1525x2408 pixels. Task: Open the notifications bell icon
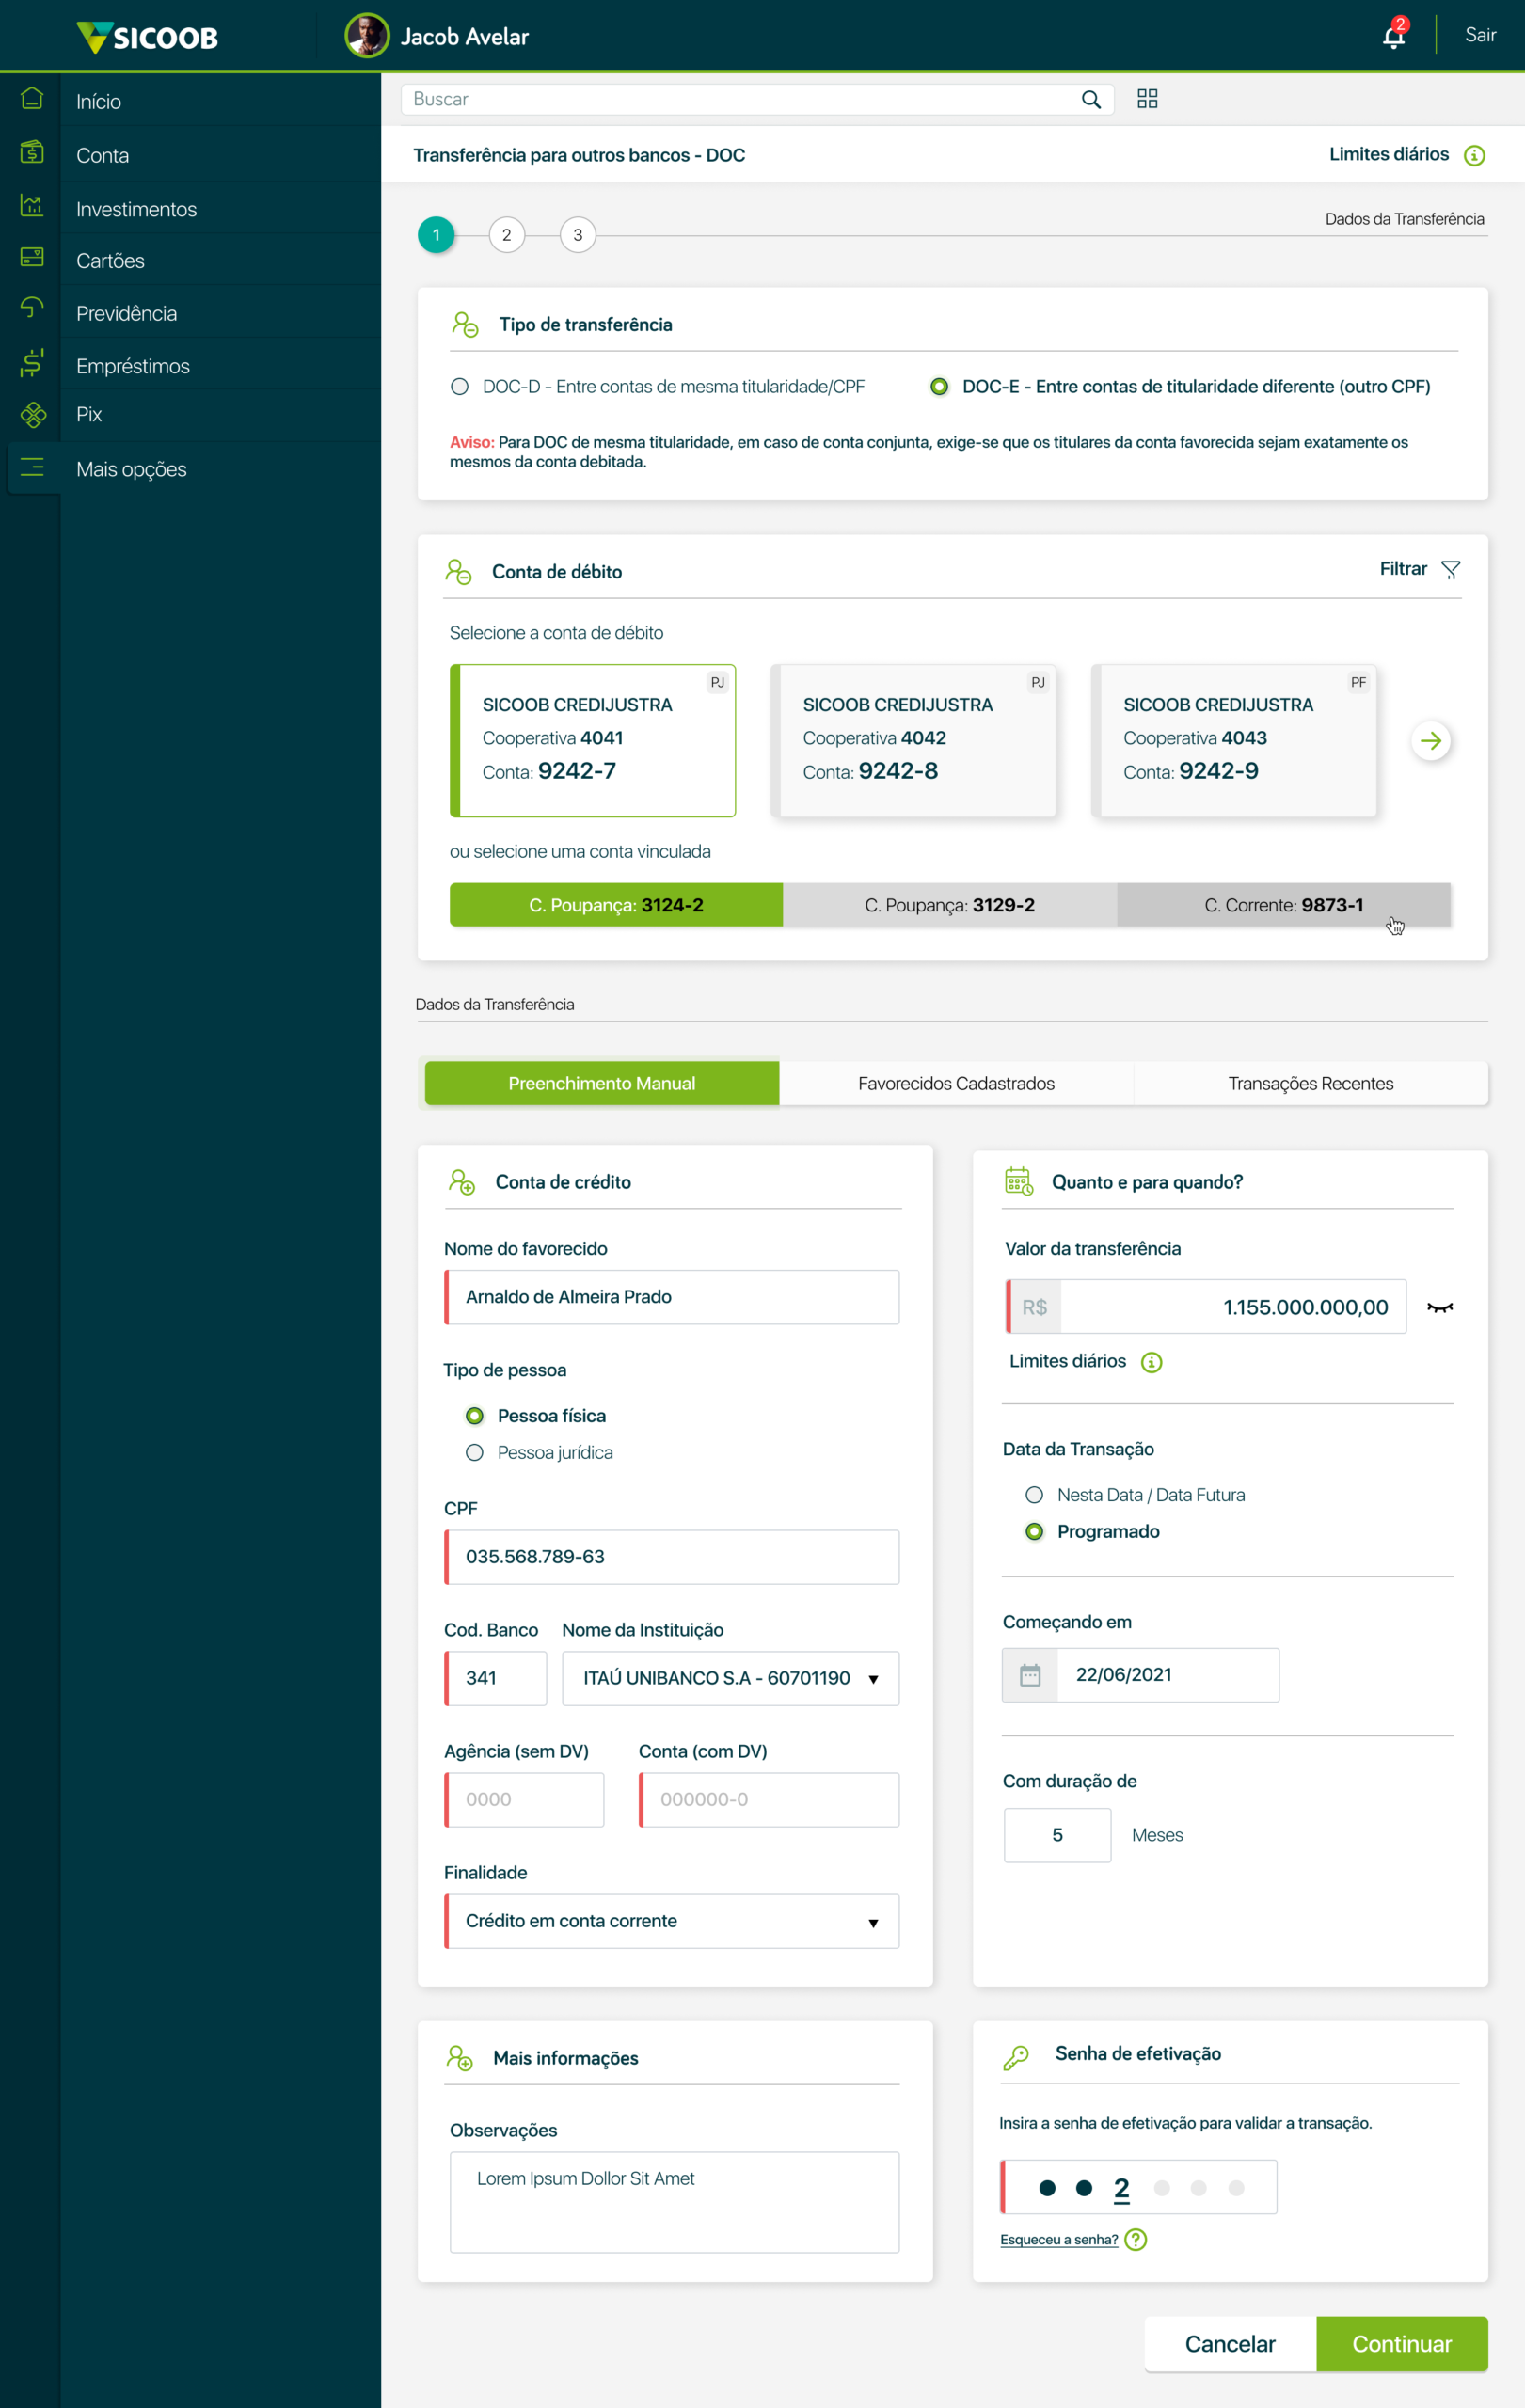(1392, 37)
